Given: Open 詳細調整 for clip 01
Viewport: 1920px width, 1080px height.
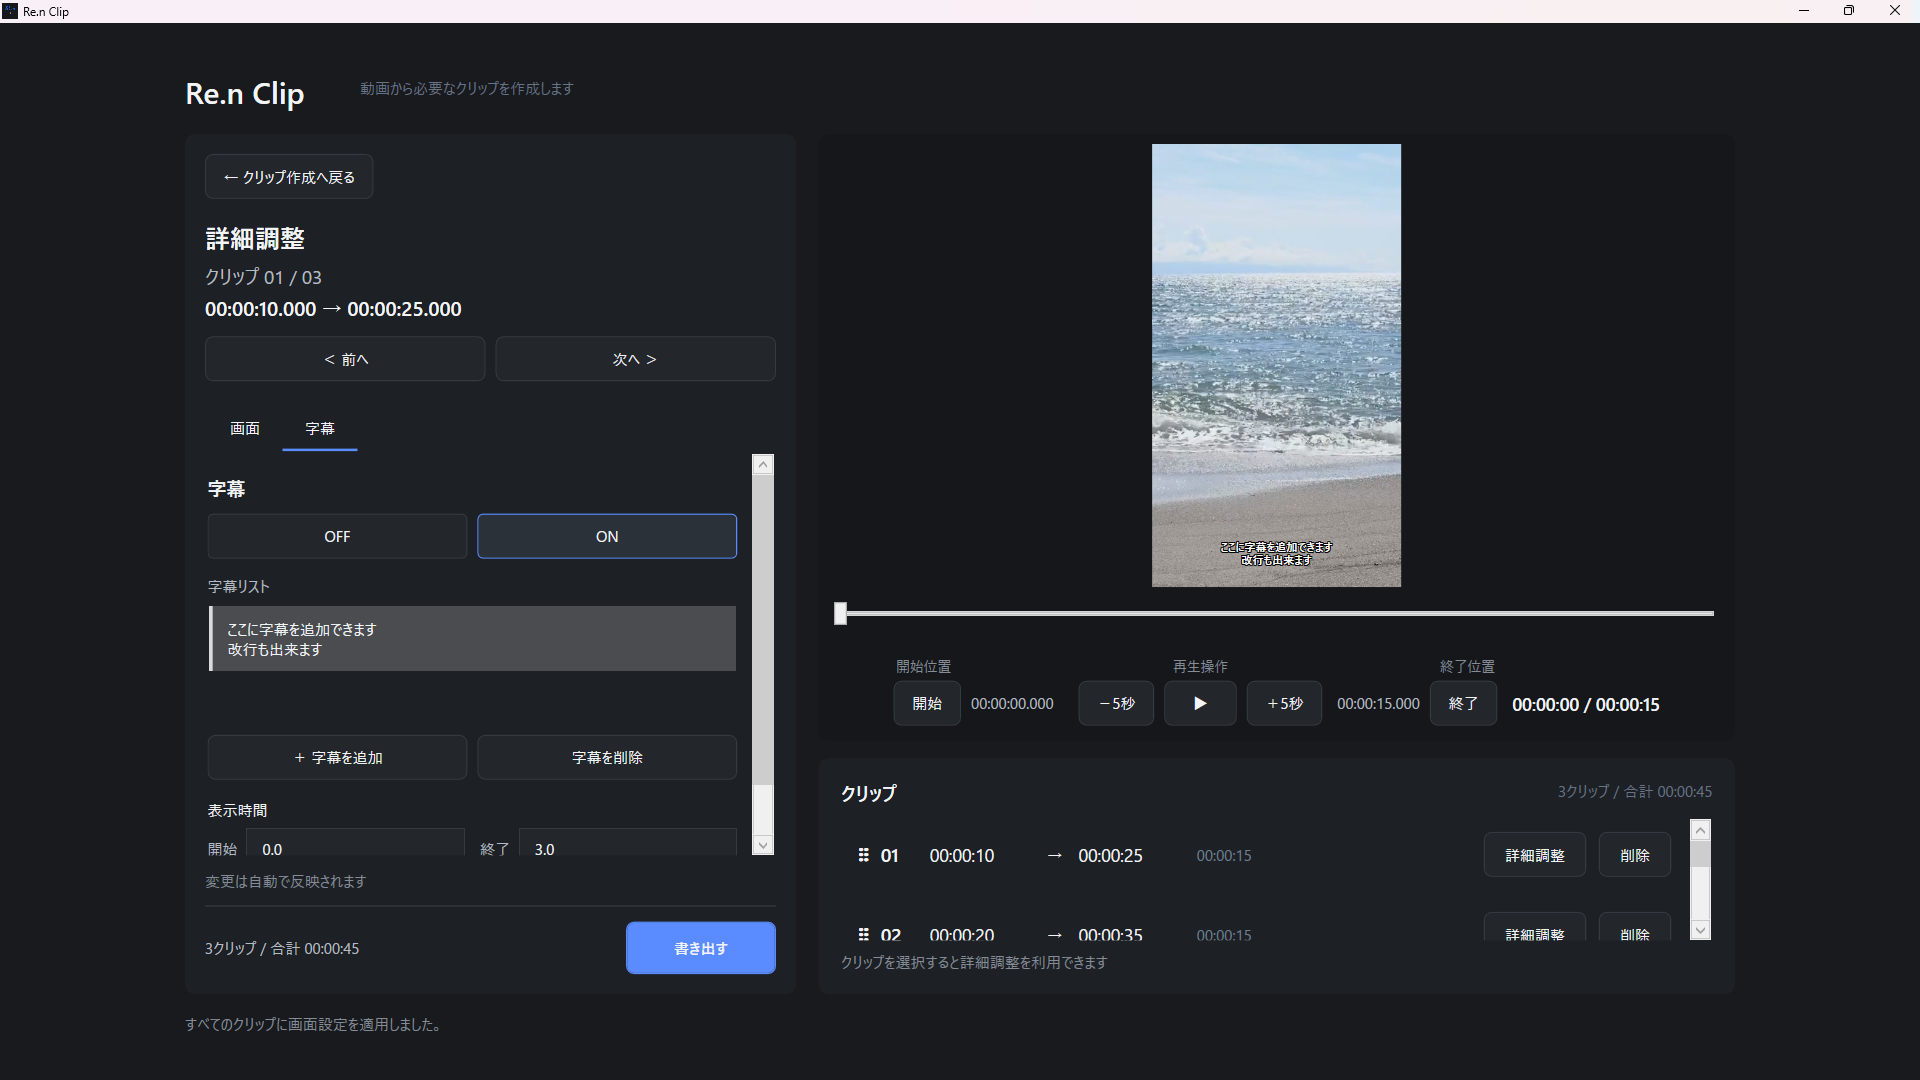Looking at the screenshot, I should pyautogui.click(x=1535, y=855).
